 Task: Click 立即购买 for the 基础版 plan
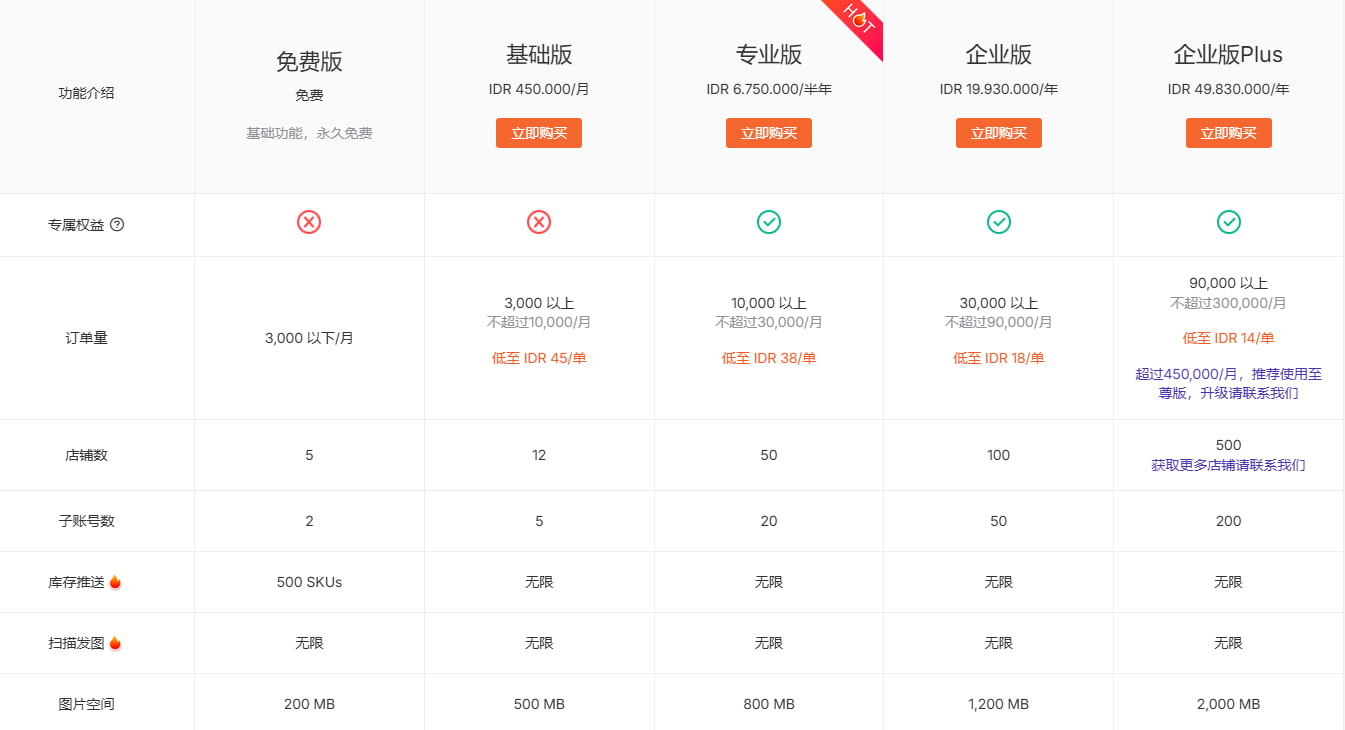click(539, 132)
